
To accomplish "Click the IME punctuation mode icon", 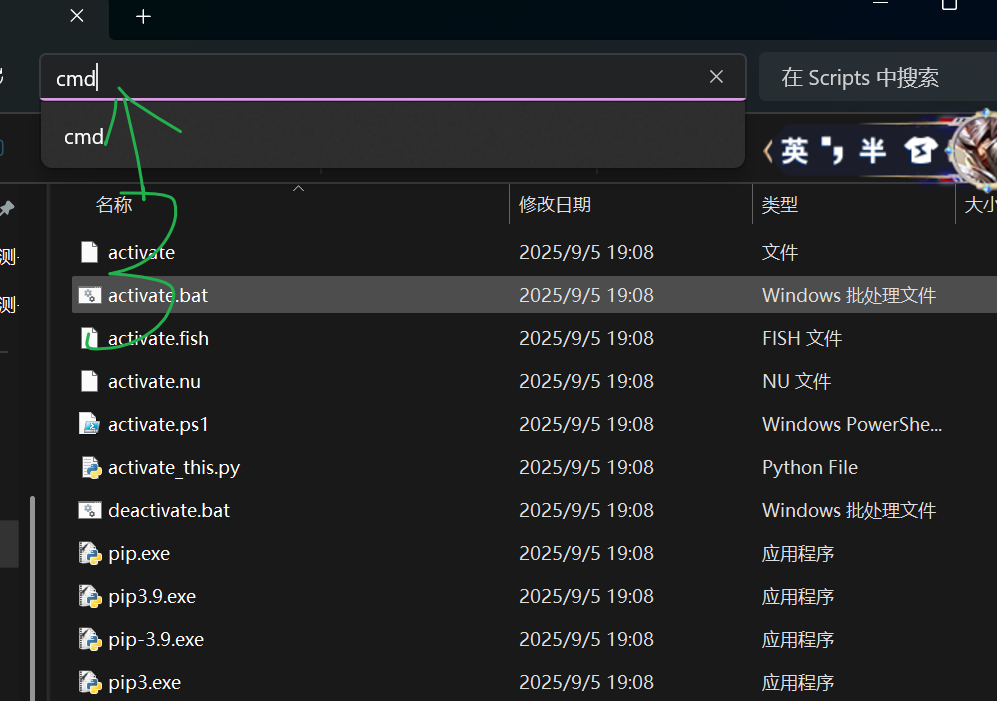I will pos(833,151).
